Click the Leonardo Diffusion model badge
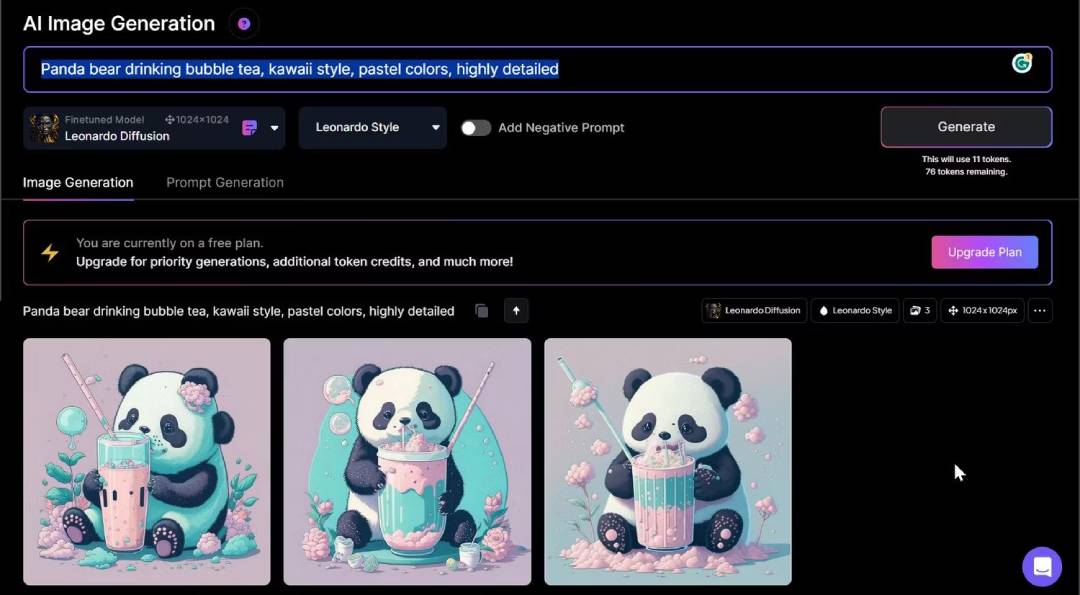The image size is (1080, 595). click(x=753, y=310)
